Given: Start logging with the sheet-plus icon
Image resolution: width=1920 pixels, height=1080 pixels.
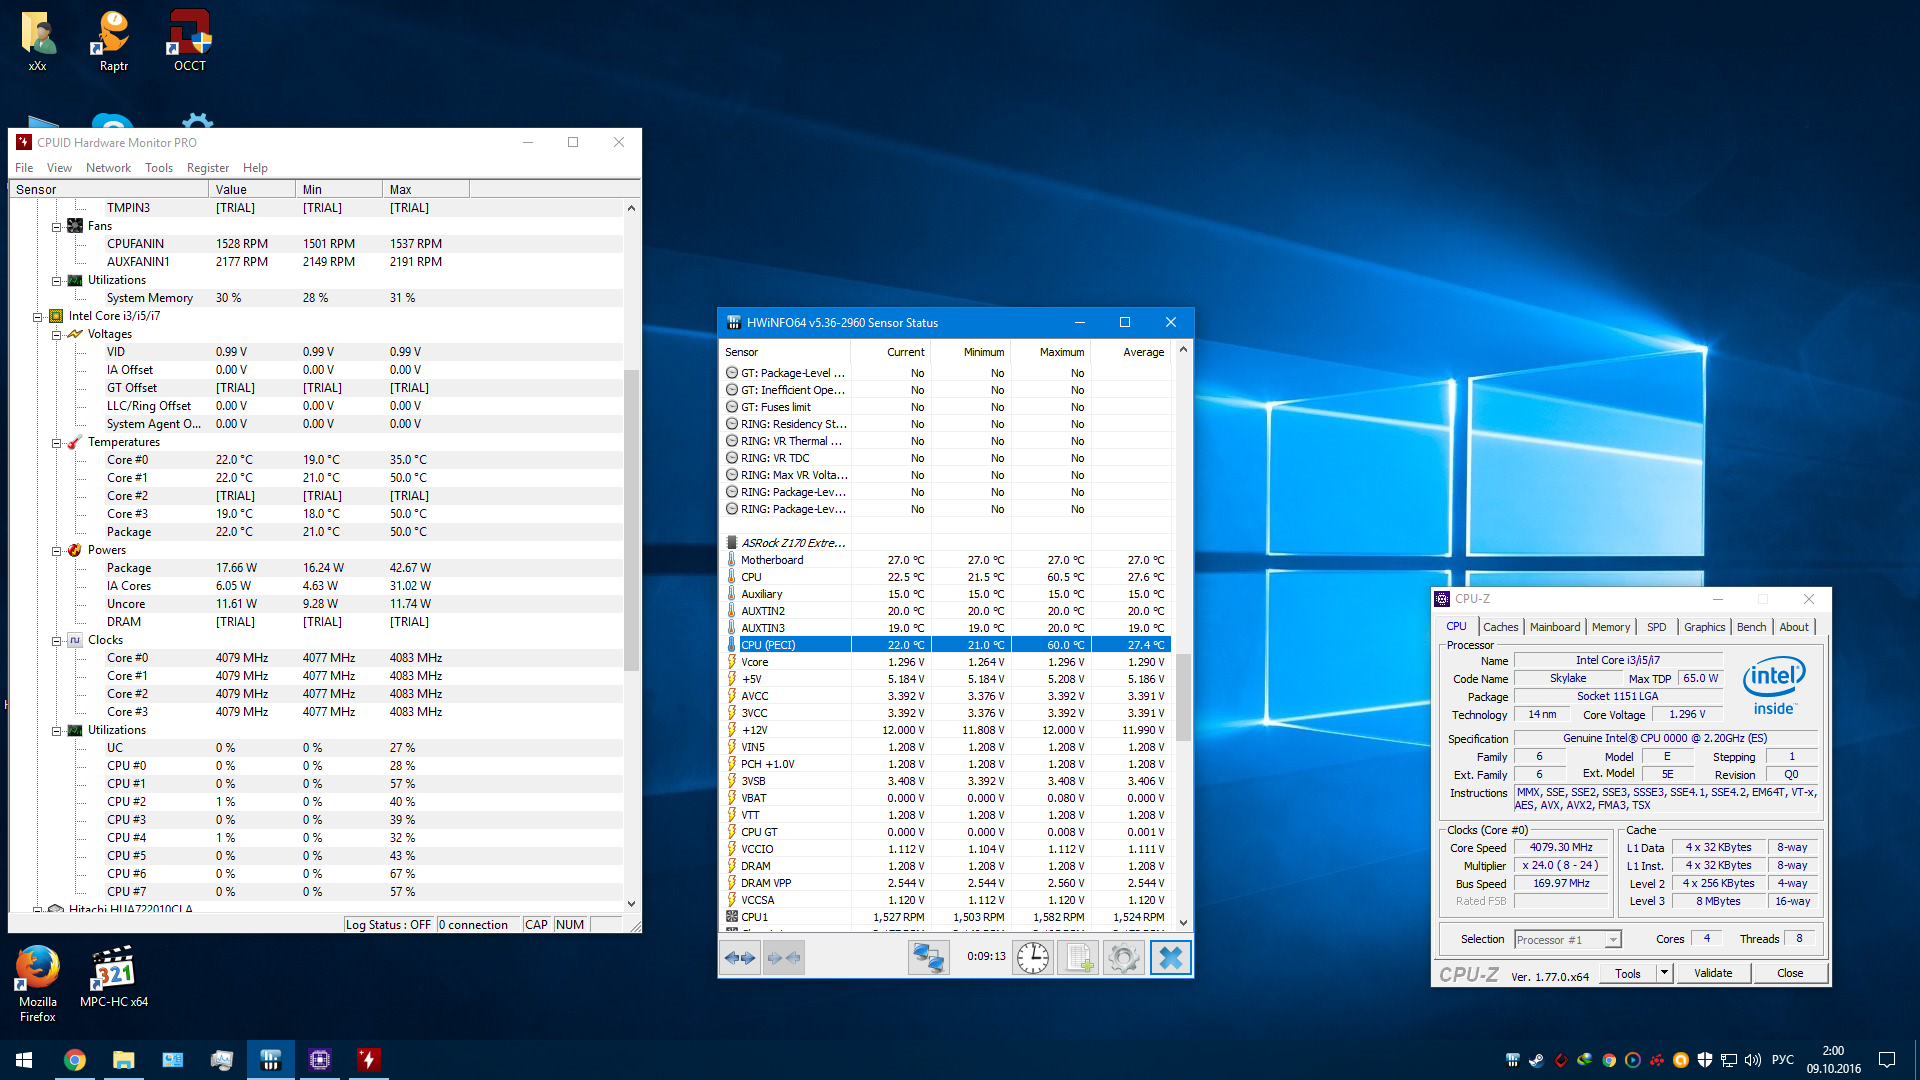Looking at the screenshot, I should click(x=1078, y=958).
